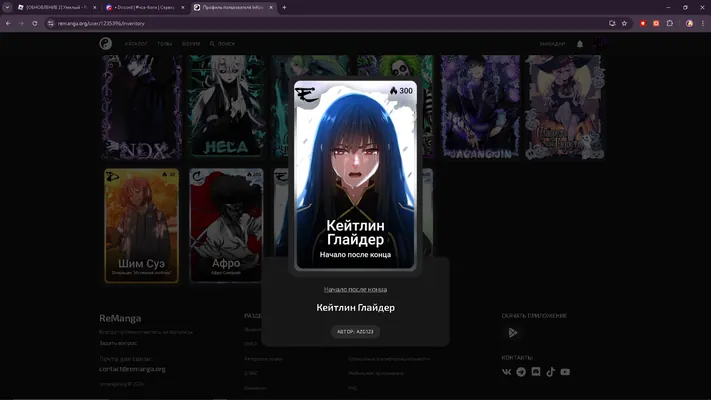Expand the tab search dropdown arrow
This screenshot has height=400, width=711.
click(7, 7)
